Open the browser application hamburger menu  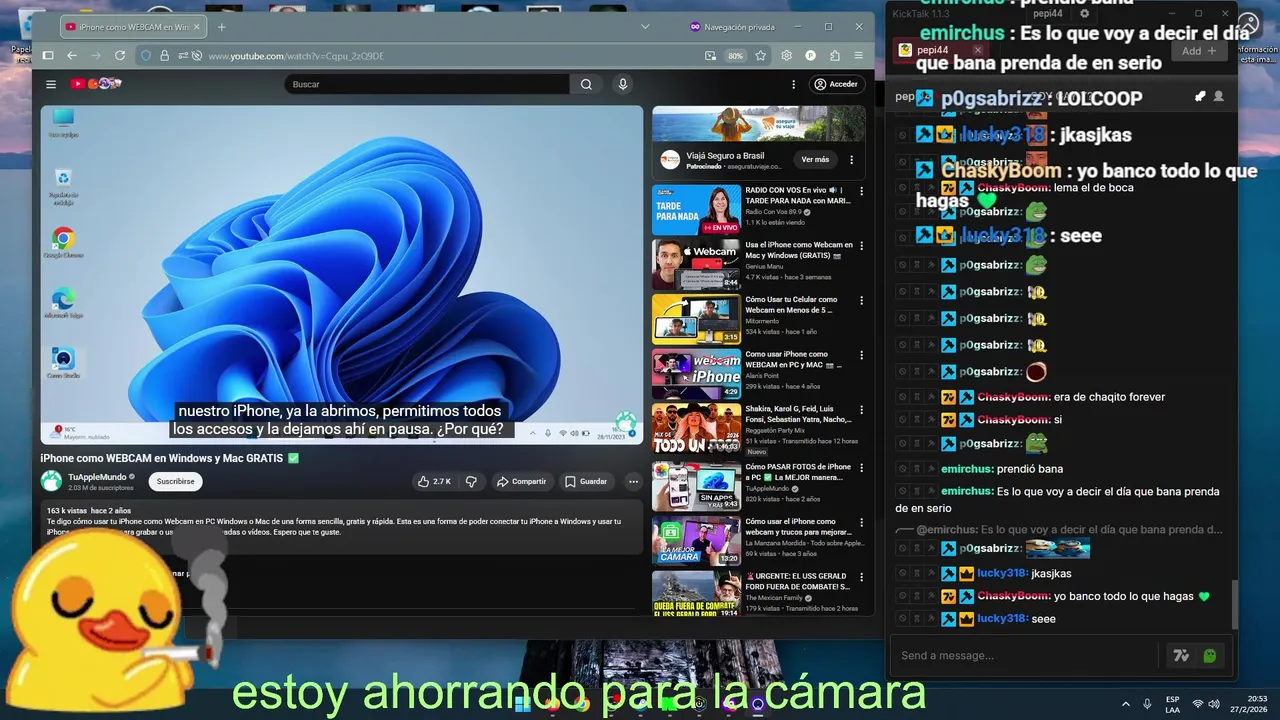pos(859,56)
